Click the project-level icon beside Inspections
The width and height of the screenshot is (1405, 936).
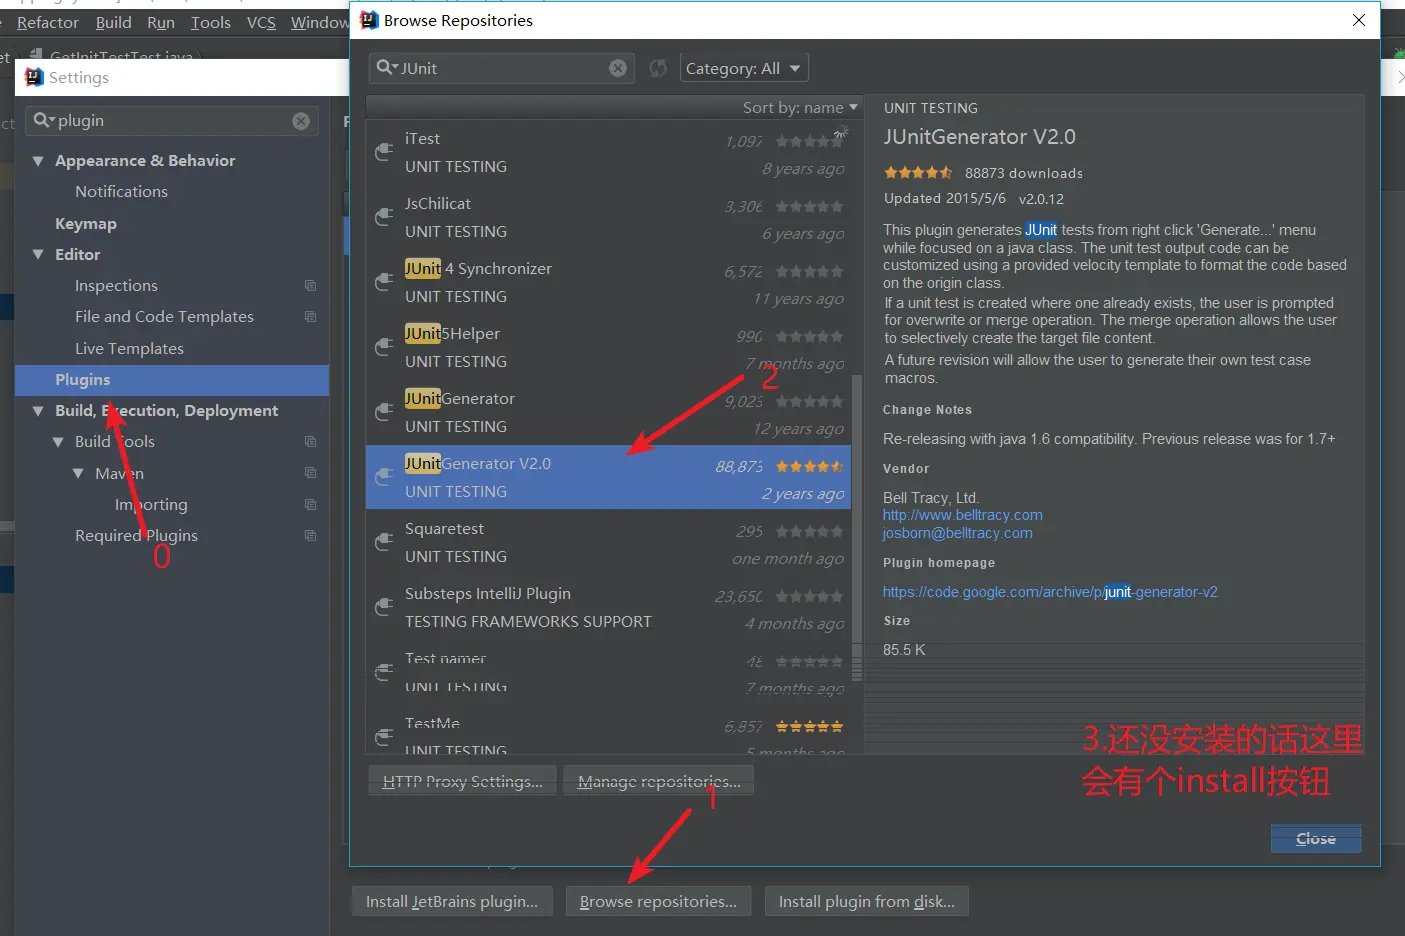(310, 286)
